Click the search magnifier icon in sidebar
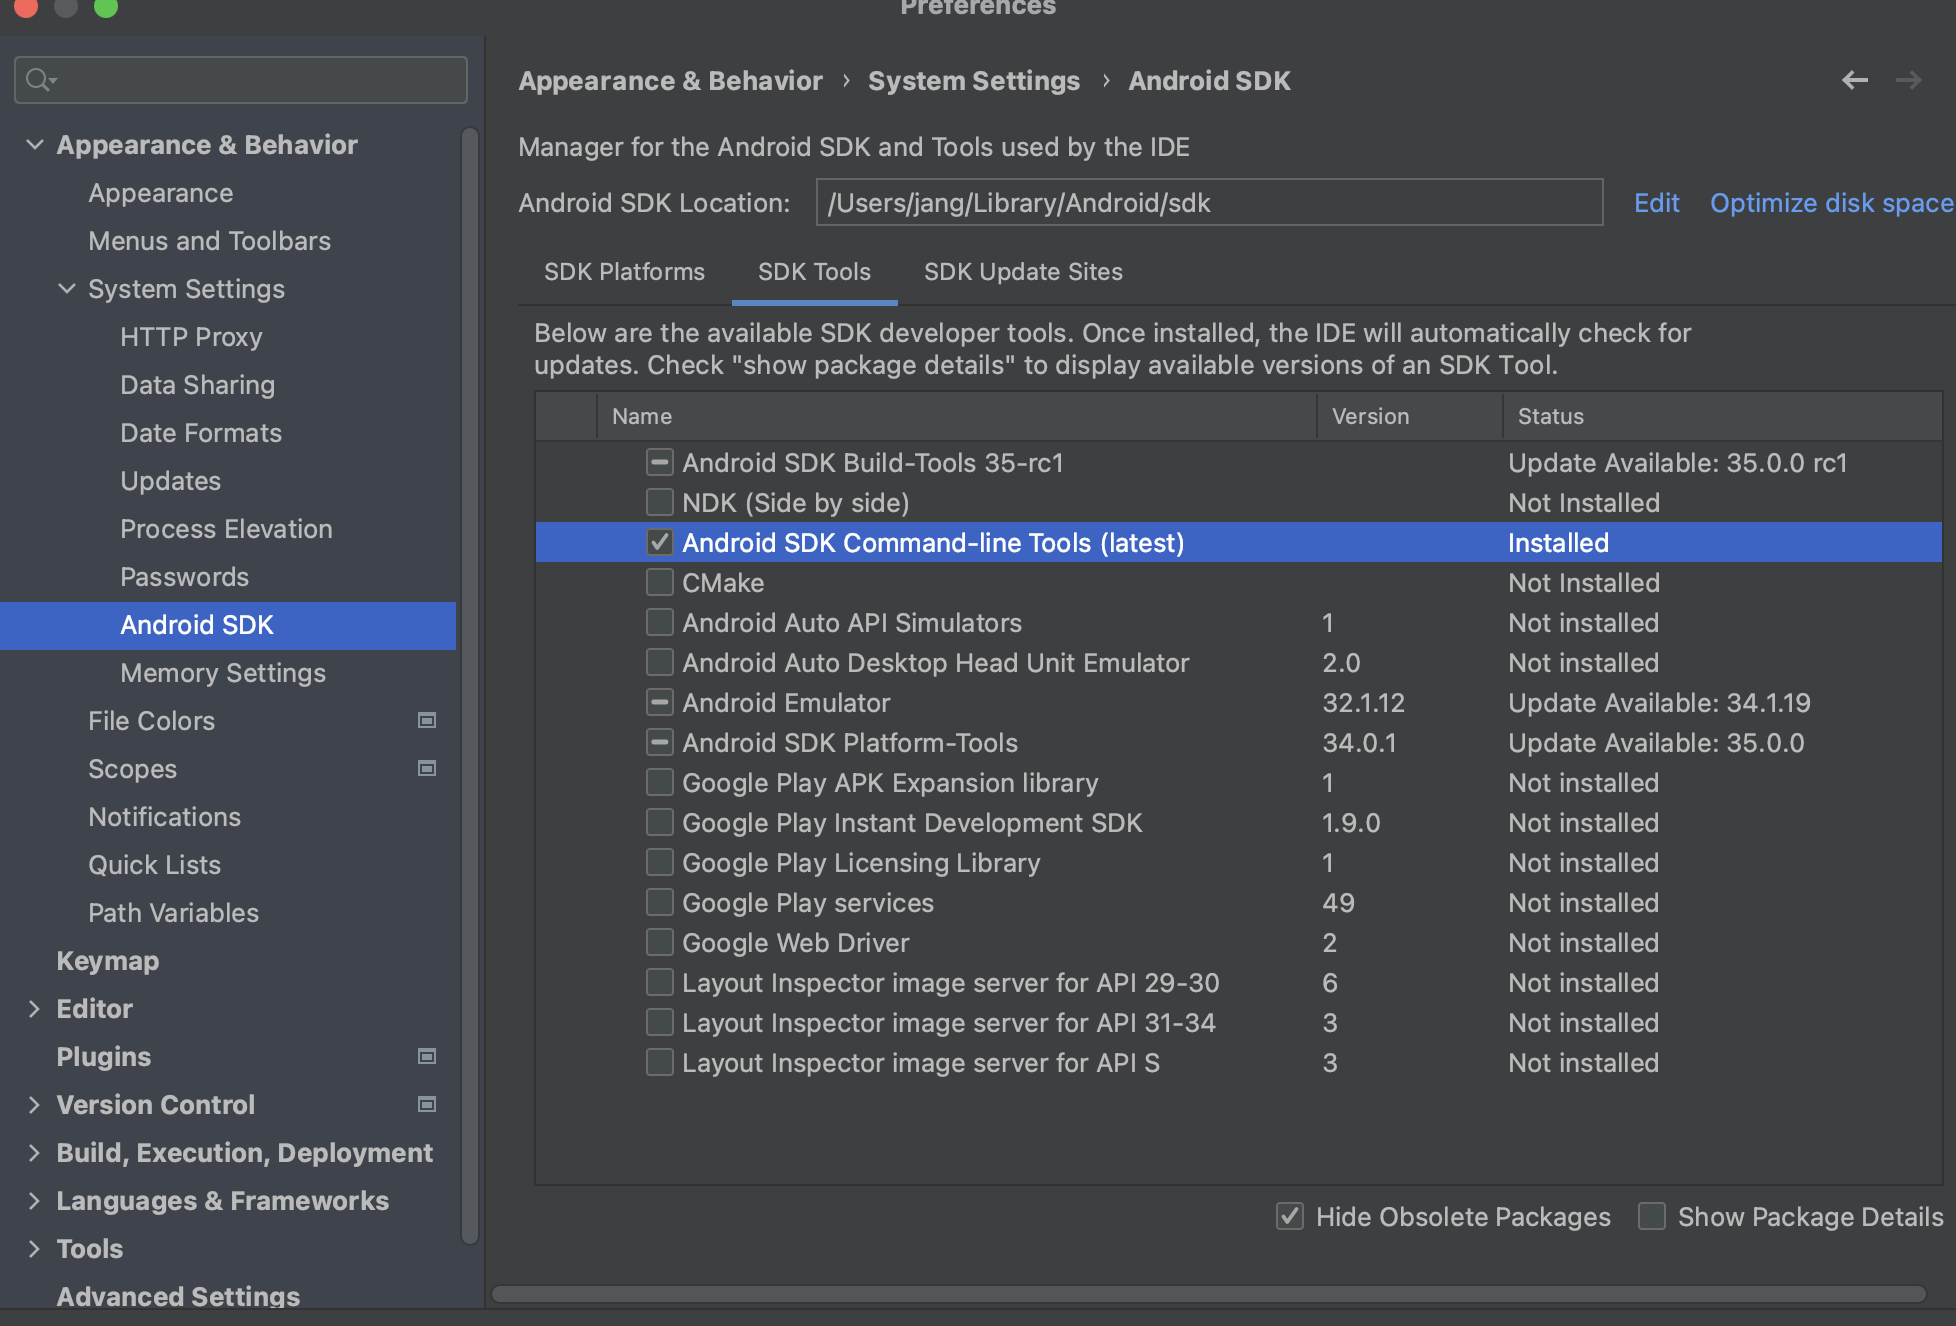This screenshot has height=1326, width=1956. 38,80
